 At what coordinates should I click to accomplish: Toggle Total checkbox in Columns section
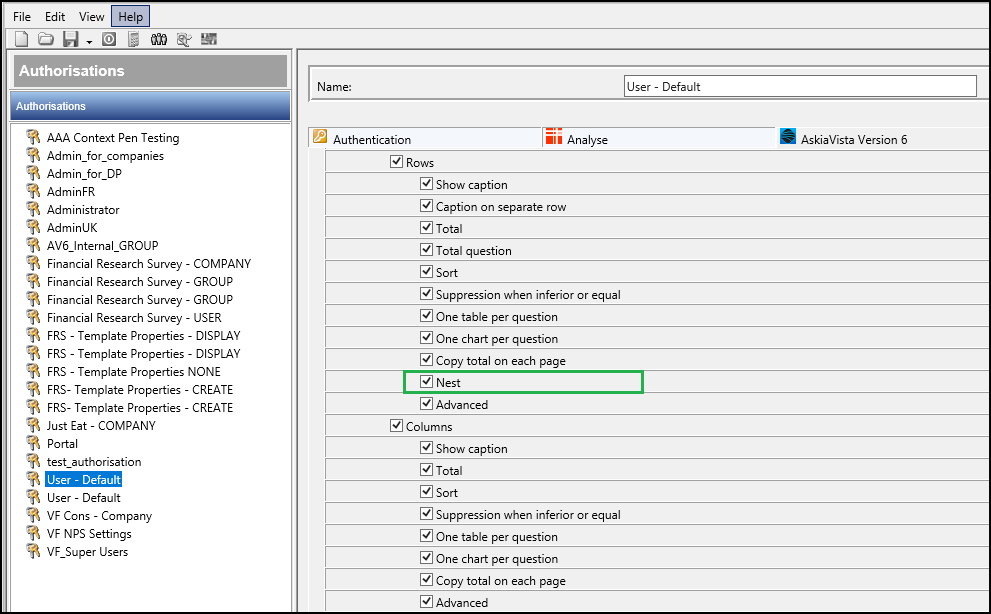[427, 470]
